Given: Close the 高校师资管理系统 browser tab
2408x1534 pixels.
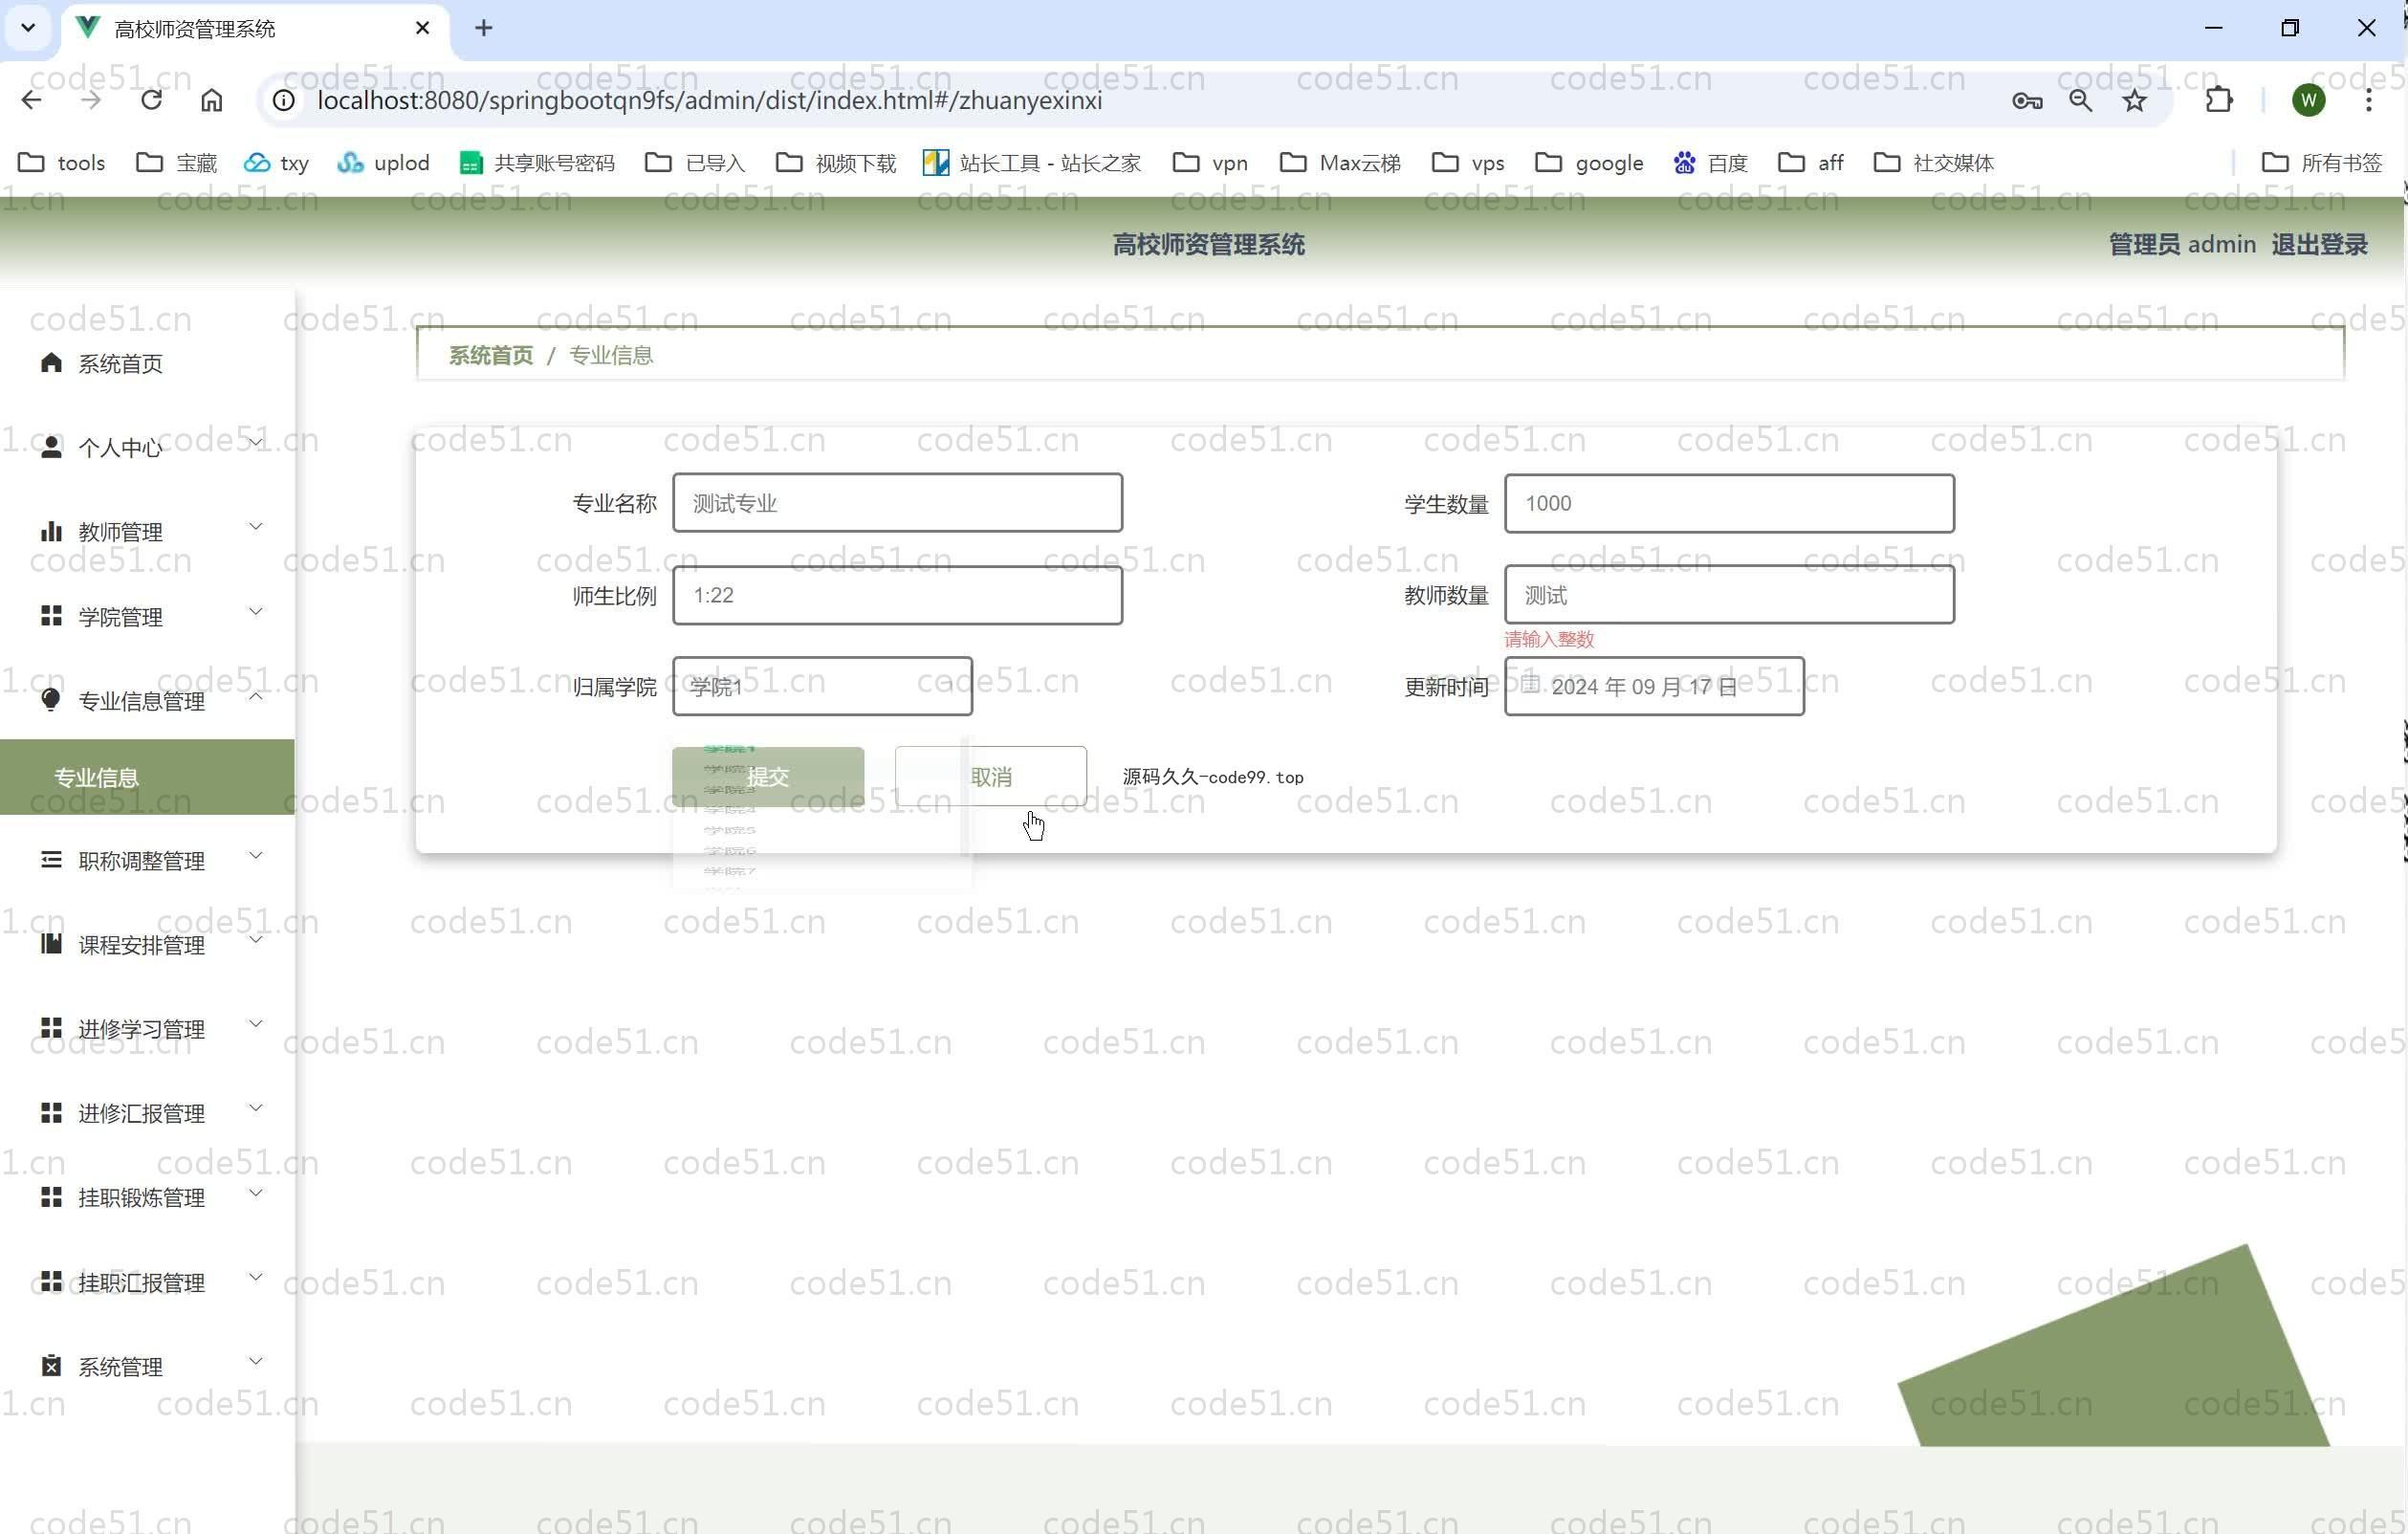Looking at the screenshot, I should tap(422, 28).
